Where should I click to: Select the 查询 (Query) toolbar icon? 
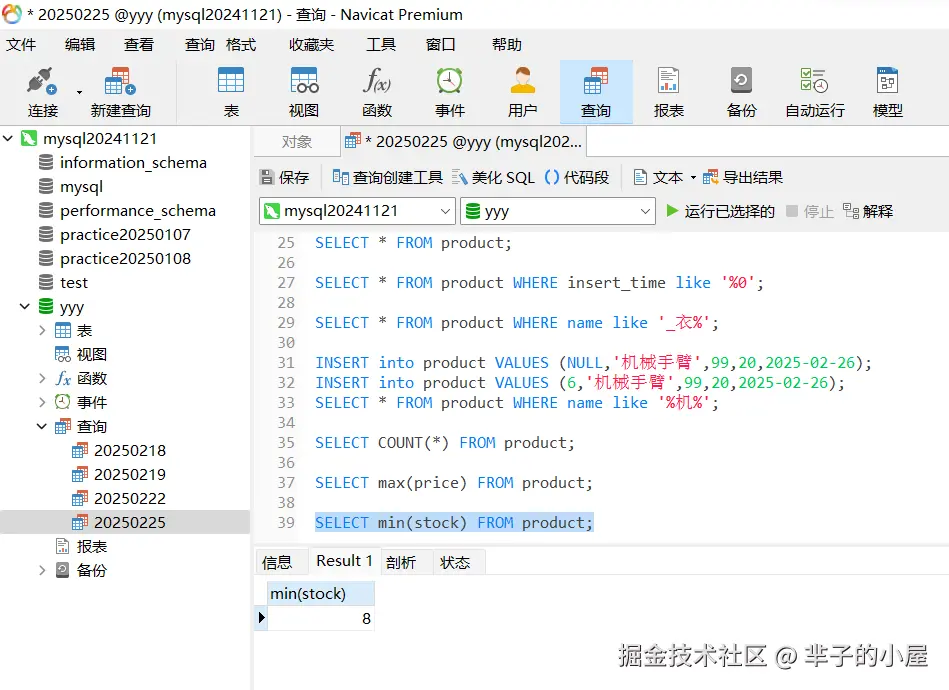pos(596,92)
